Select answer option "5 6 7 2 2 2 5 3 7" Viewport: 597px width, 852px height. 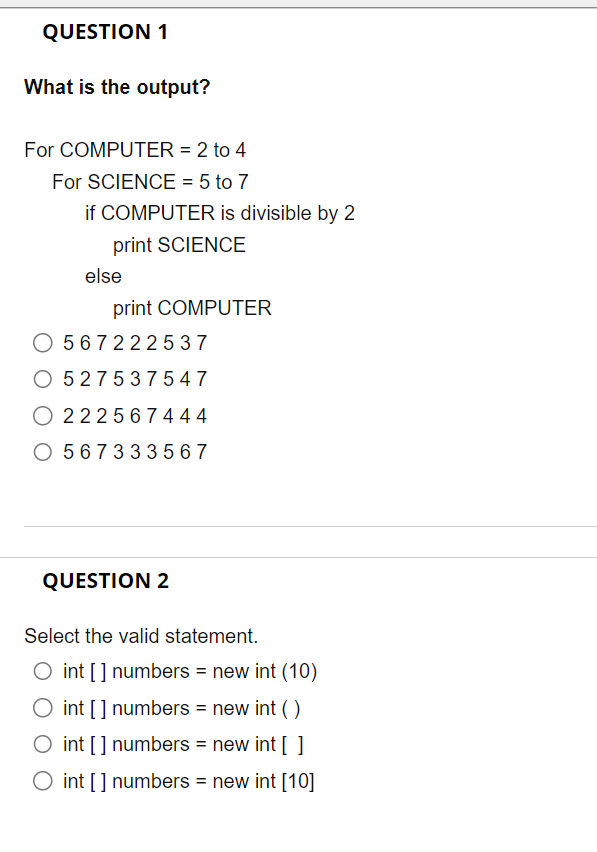pos(43,342)
